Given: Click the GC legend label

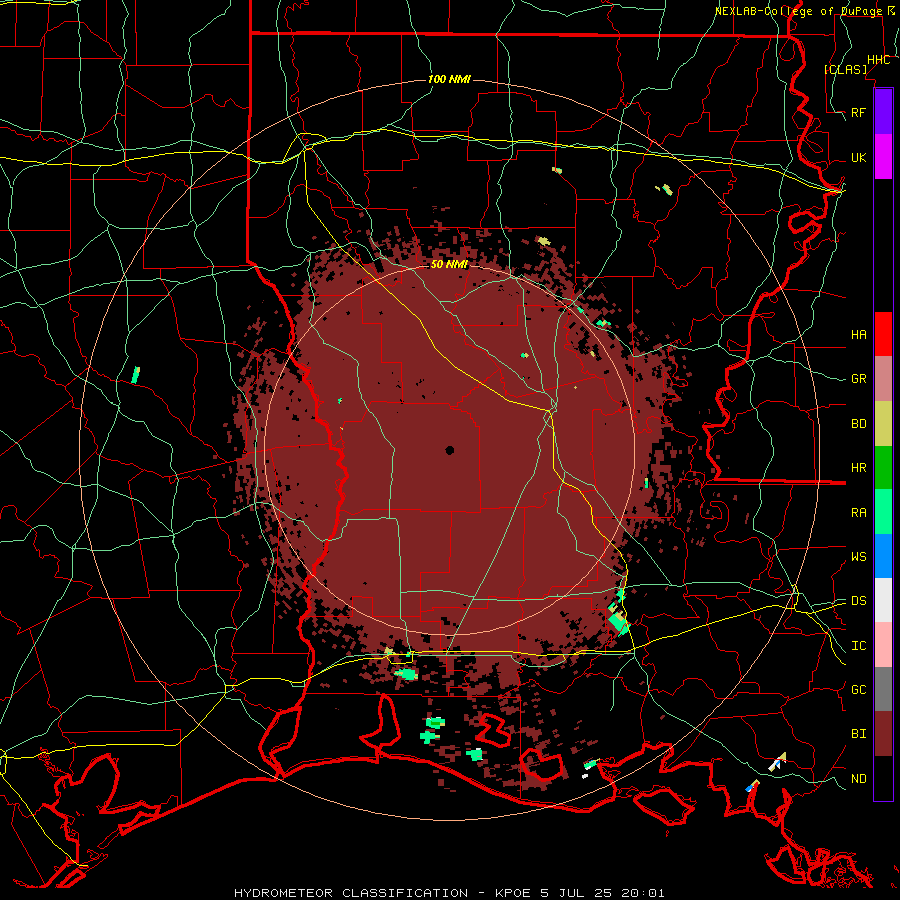Looking at the screenshot, I should 858,689.
